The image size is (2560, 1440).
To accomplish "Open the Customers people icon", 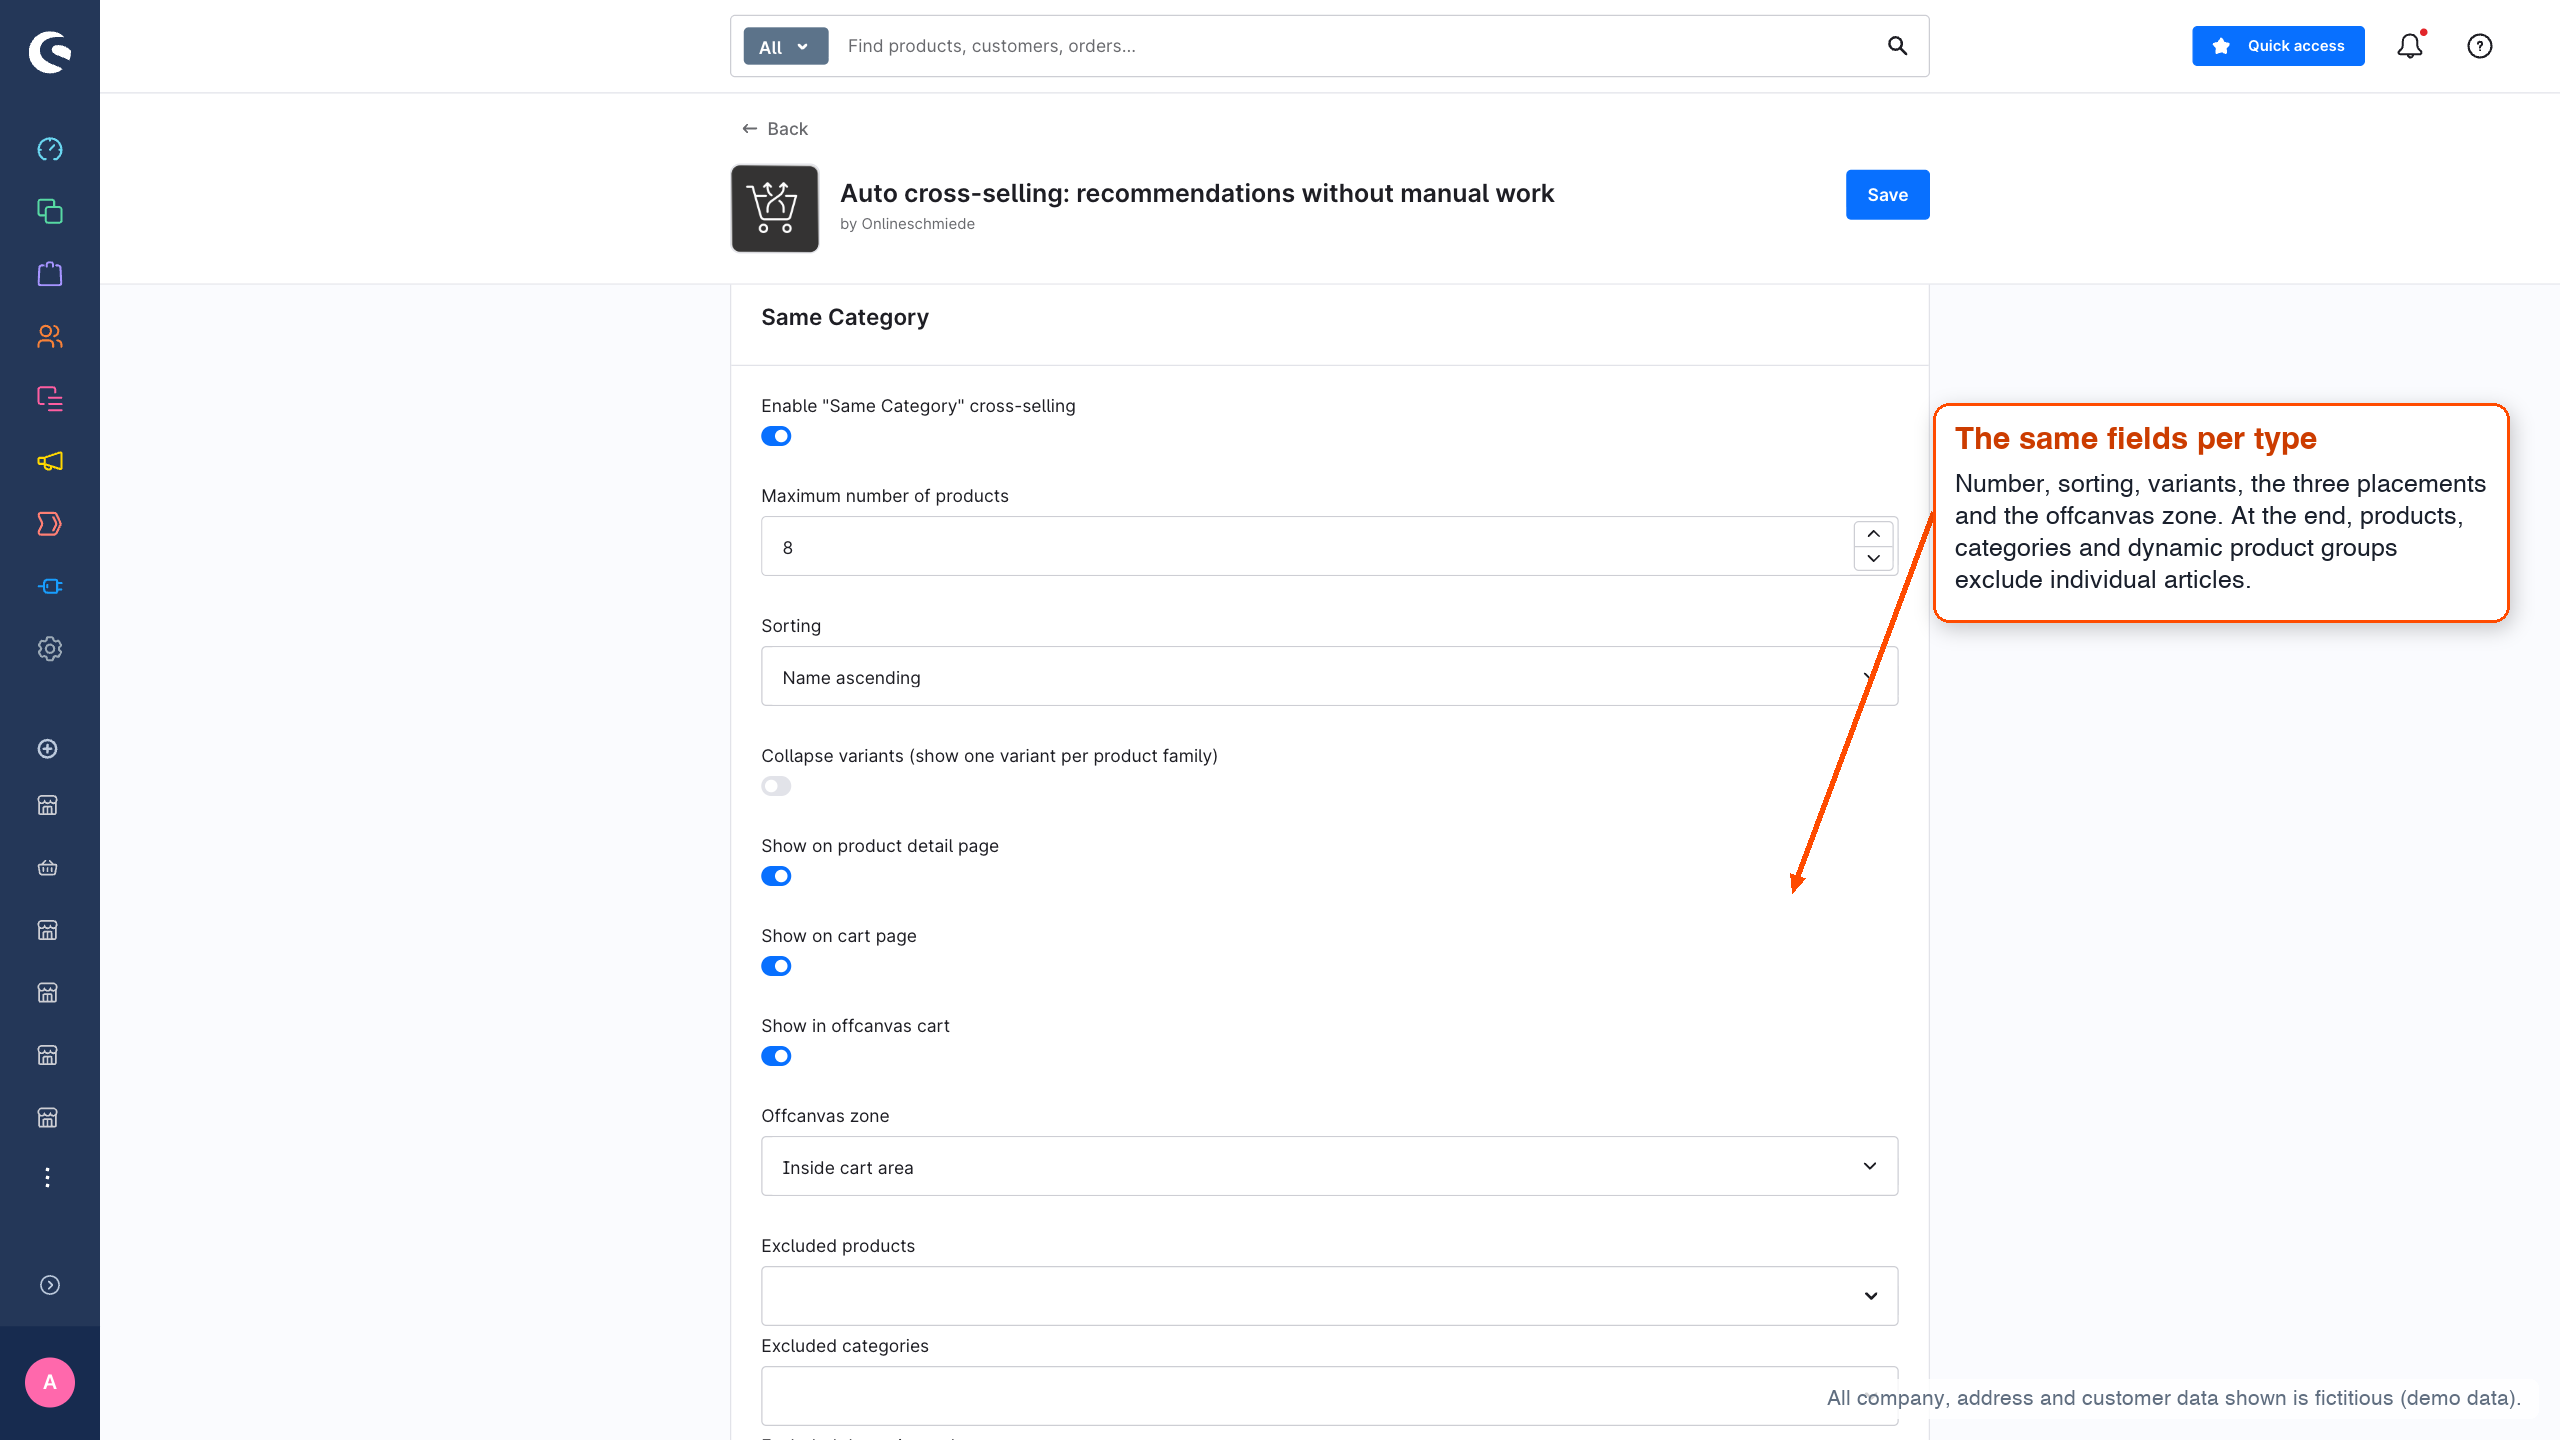I will pyautogui.click(x=50, y=336).
